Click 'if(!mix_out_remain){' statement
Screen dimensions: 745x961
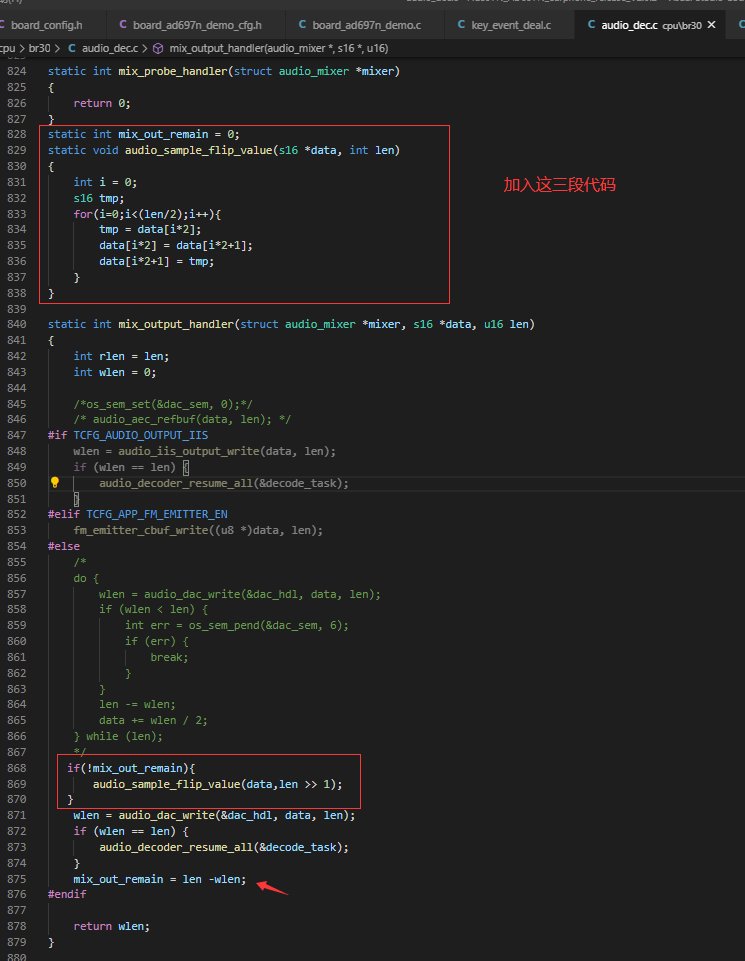click(131, 768)
